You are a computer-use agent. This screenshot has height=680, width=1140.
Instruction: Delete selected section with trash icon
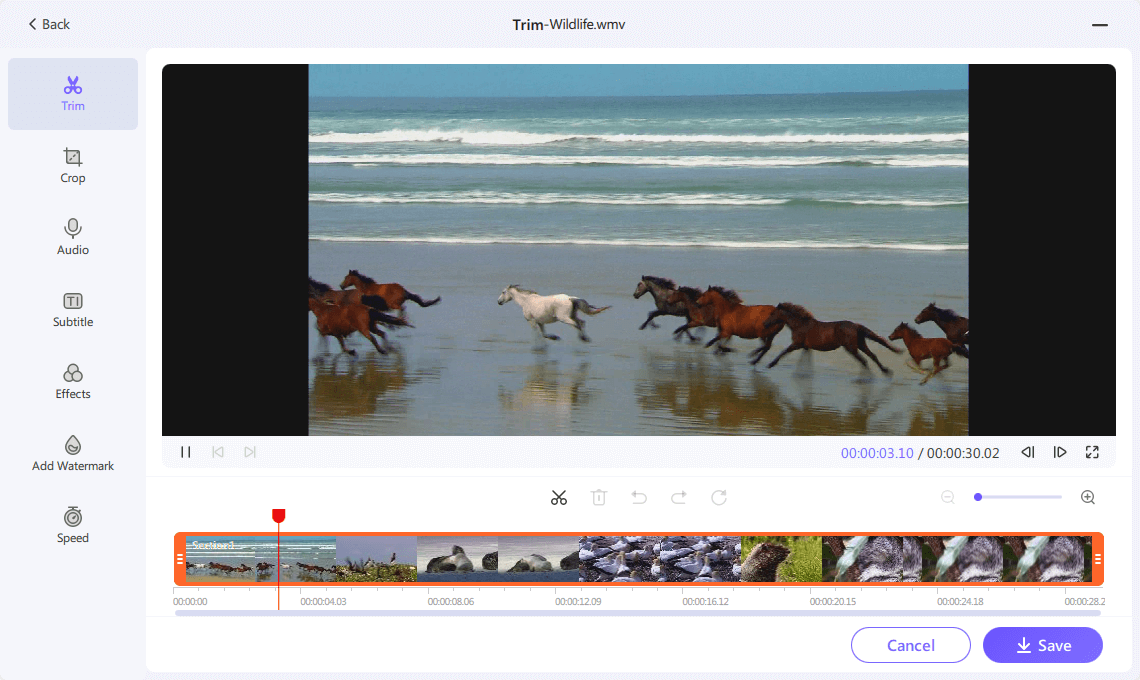tap(599, 497)
